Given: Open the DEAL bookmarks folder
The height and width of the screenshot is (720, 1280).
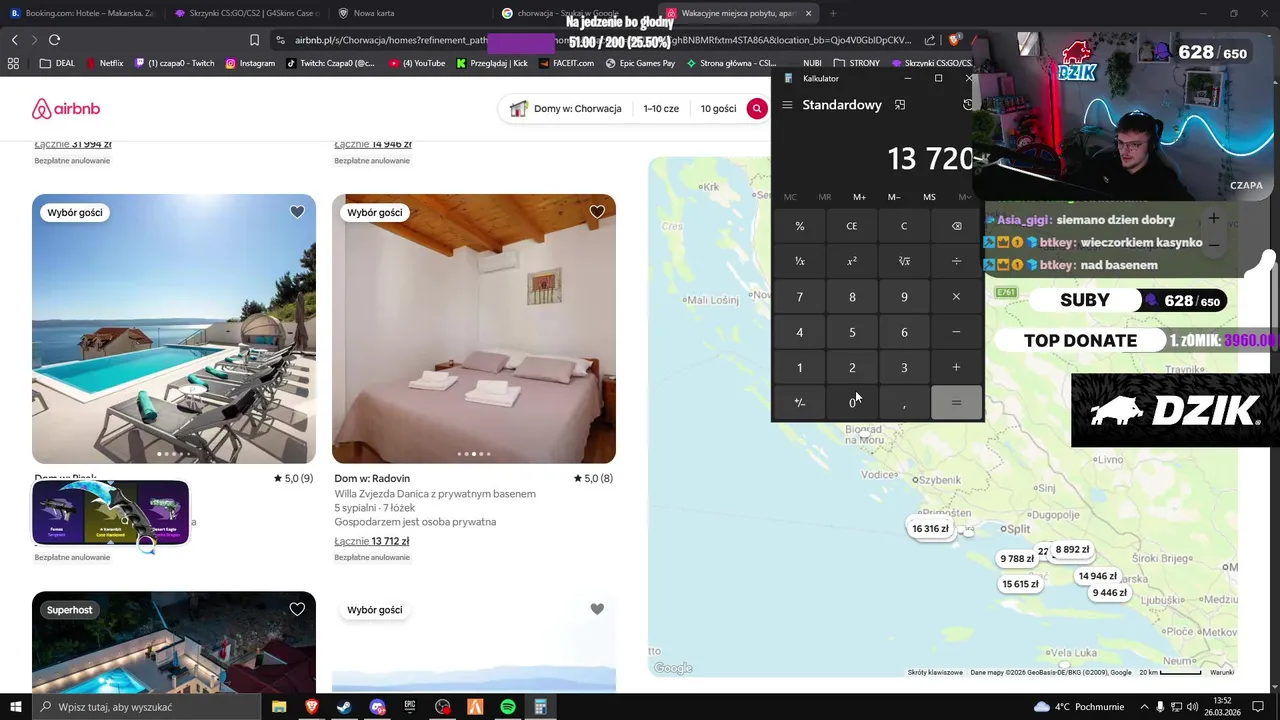Looking at the screenshot, I should point(57,63).
